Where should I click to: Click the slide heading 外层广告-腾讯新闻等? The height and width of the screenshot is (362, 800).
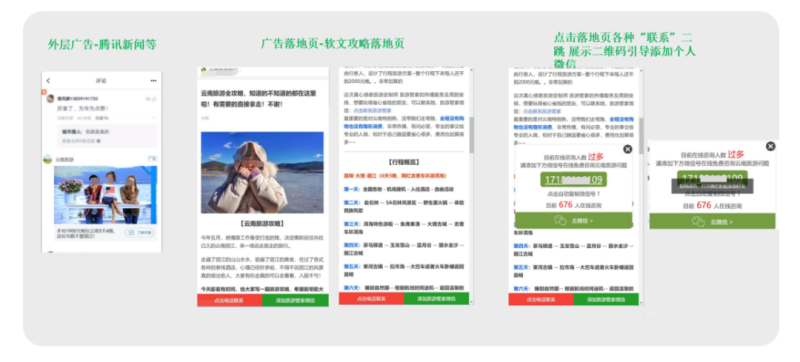[102, 45]
